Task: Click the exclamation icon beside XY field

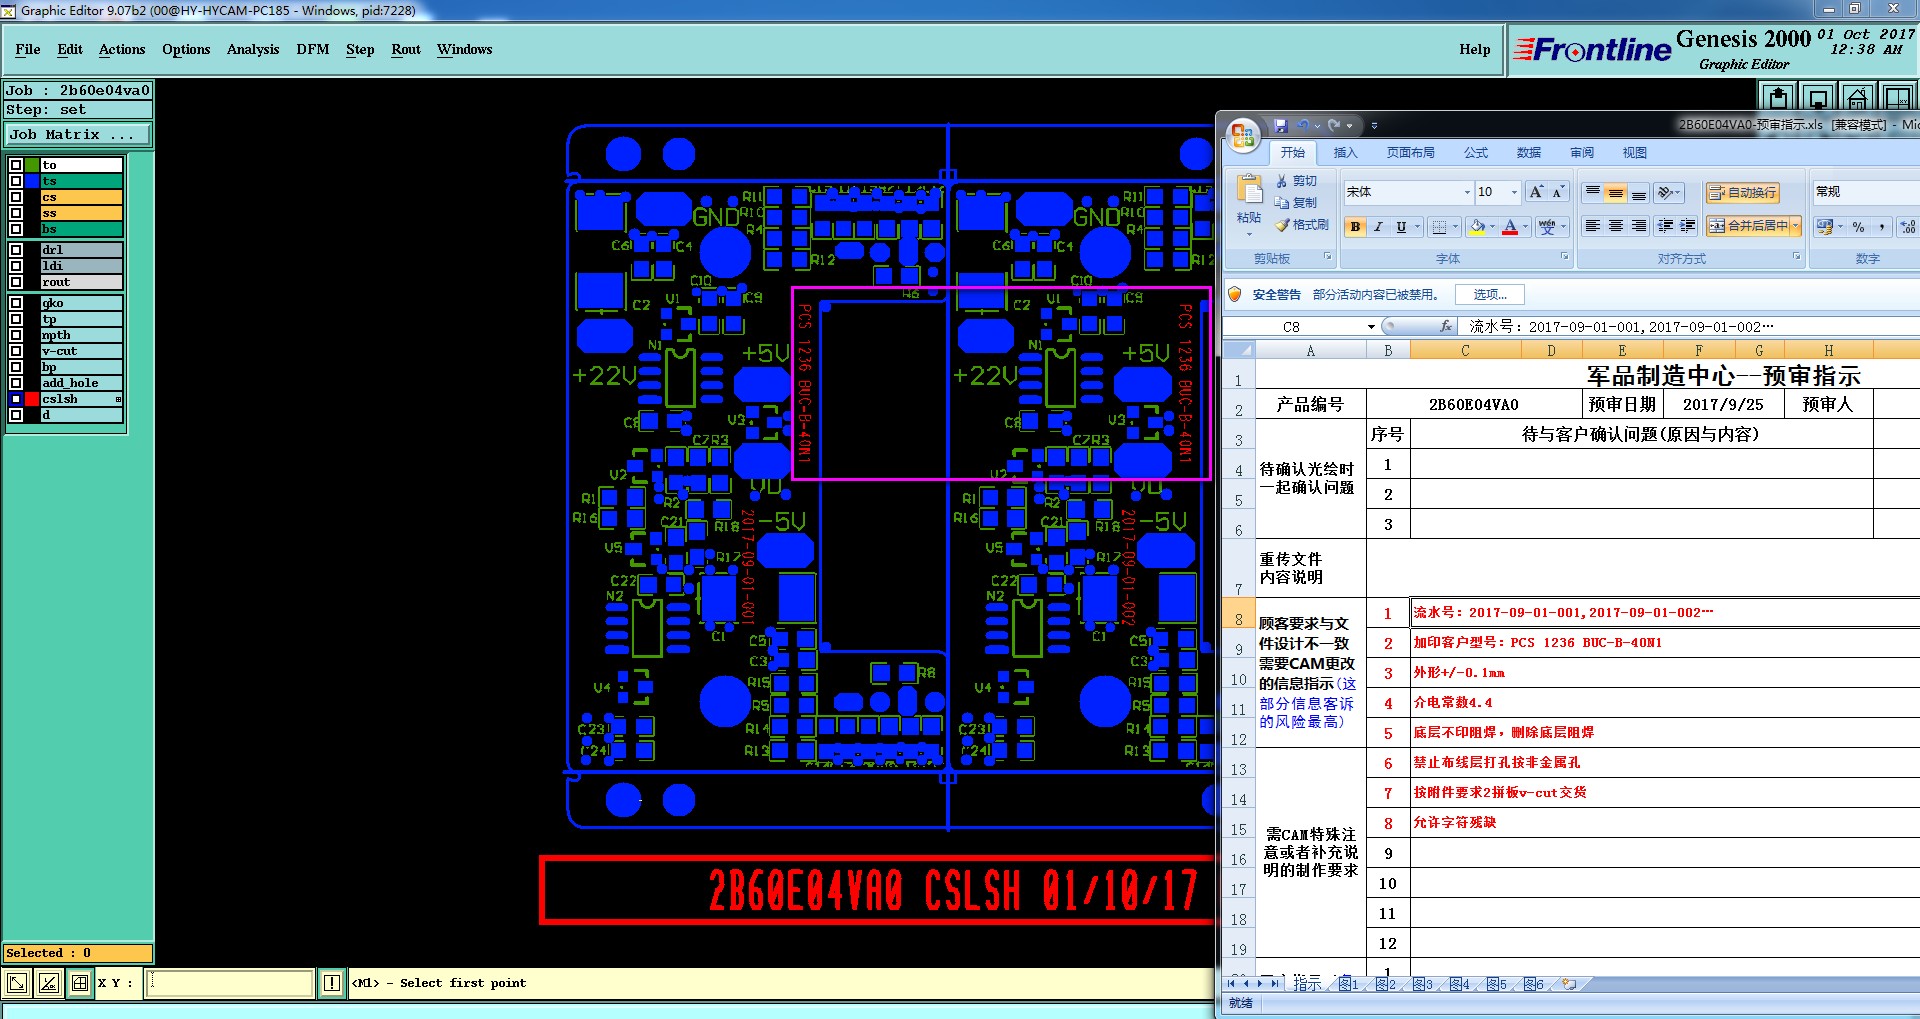Action: pos(332,983)
